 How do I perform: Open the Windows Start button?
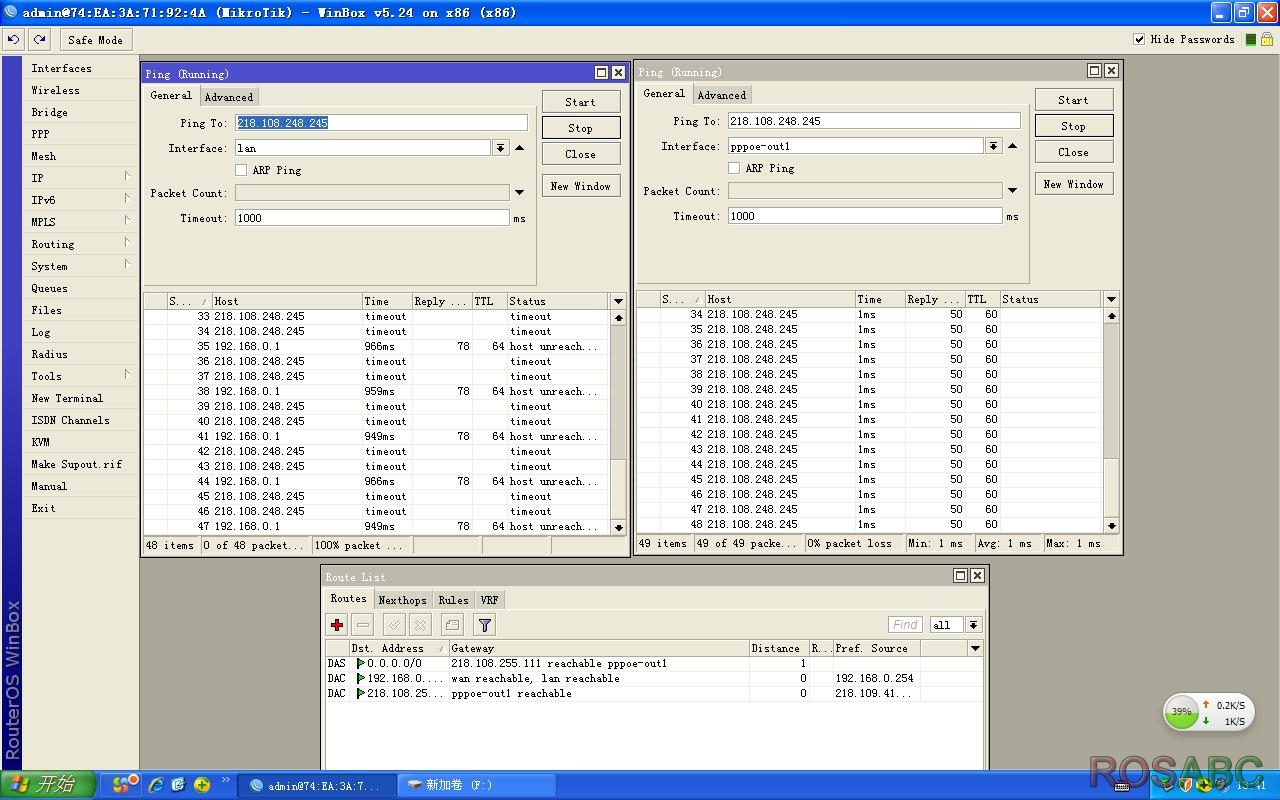[x=48, y=784]
